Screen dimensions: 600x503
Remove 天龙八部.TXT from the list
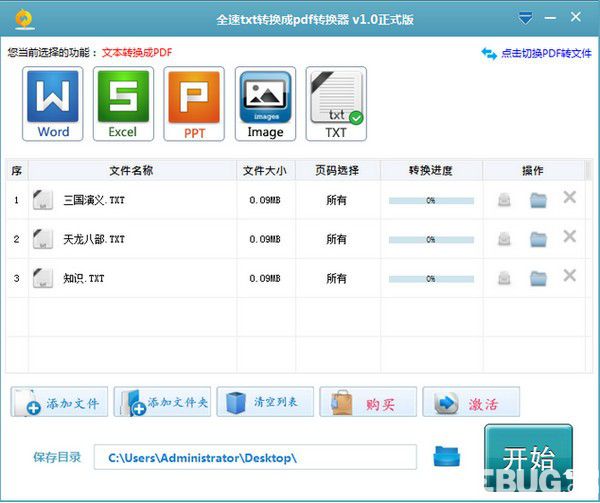[x=570, y=236]
